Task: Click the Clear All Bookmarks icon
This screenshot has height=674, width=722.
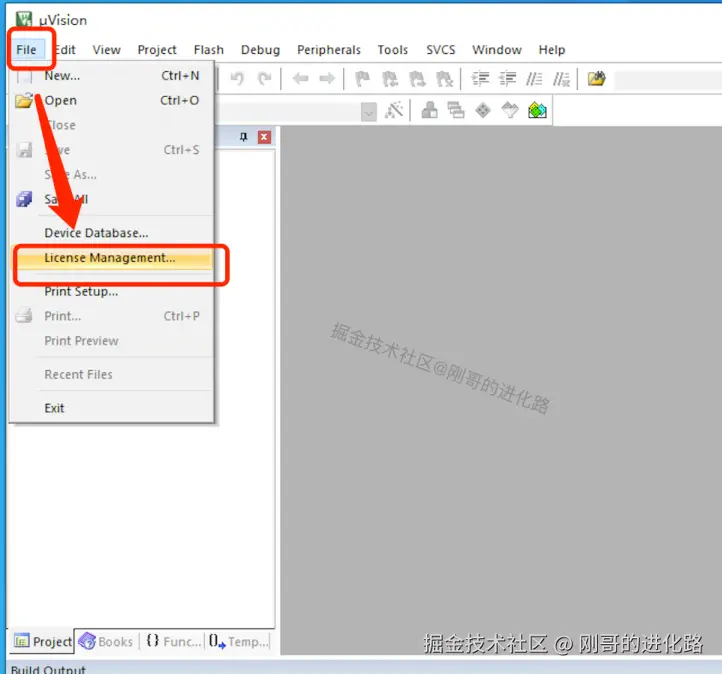Action: [x=444, y=79]
